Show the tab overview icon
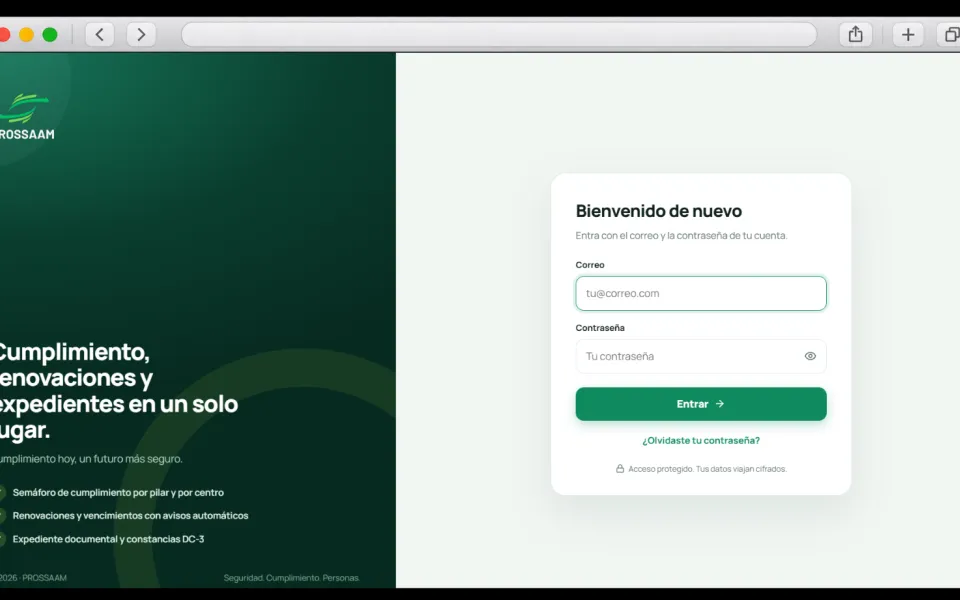Image resolution: width=960 pixels, height=600 pixels. pyautogui.click(x=950, y=34)
